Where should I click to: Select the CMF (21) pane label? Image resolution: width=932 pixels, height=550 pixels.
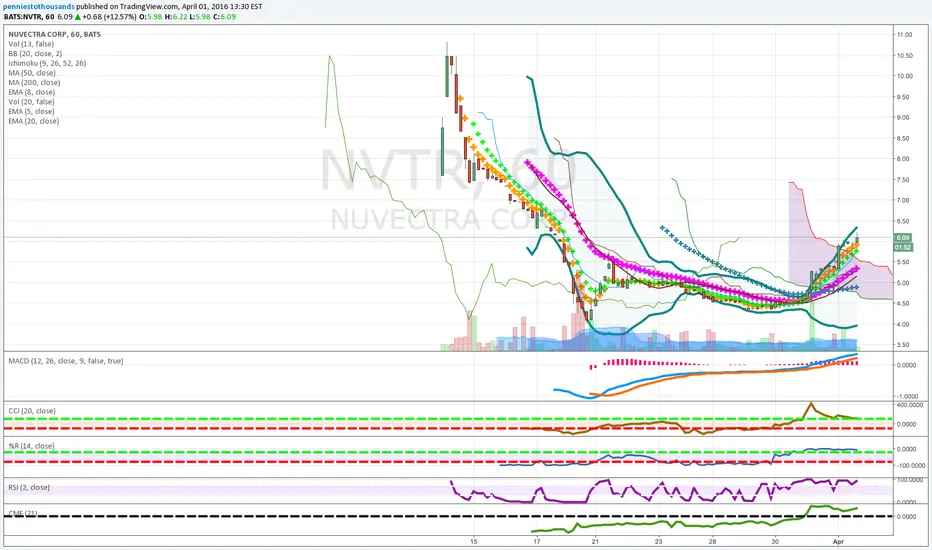pos(23,513)
